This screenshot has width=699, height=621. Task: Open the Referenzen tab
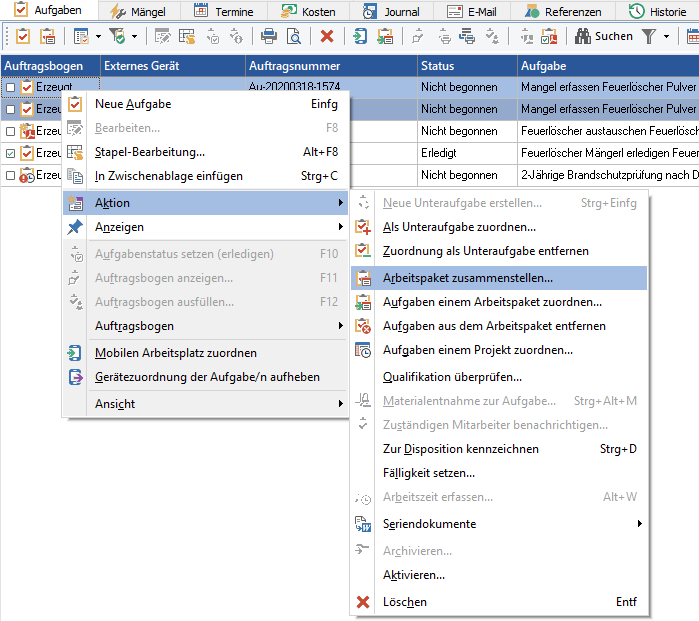pyautogui.click(x=563, y=12)
